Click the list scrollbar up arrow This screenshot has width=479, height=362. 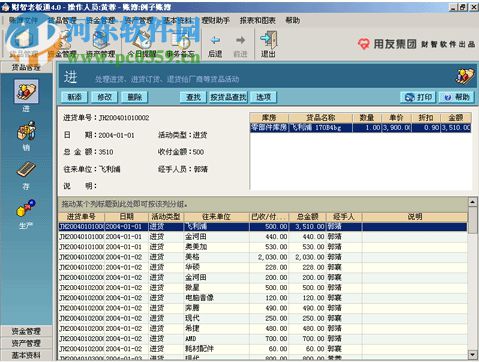(472, 202)
